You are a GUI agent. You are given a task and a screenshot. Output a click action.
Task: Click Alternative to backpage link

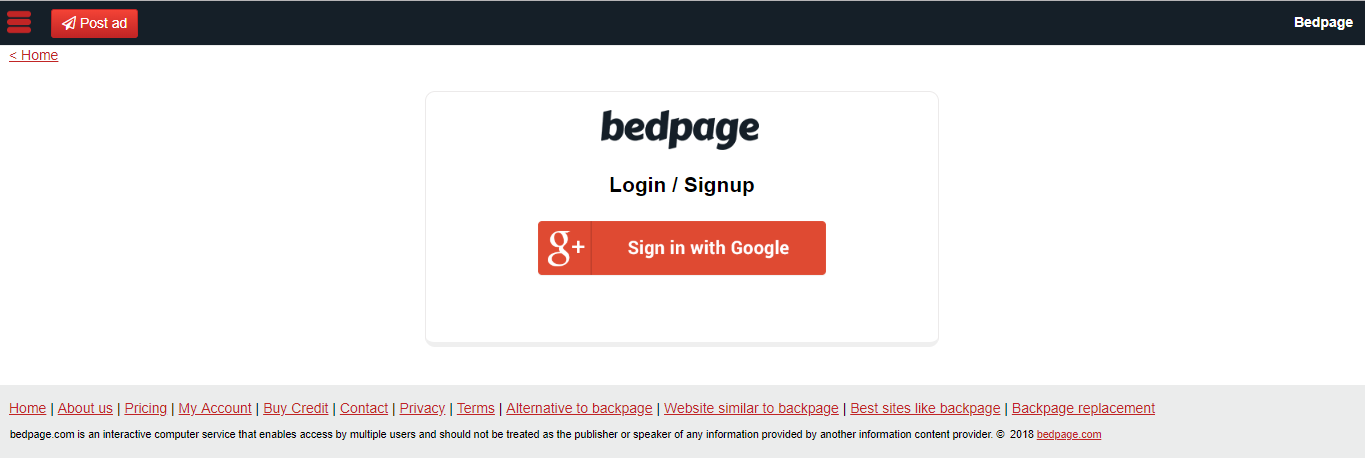[579, 408]
